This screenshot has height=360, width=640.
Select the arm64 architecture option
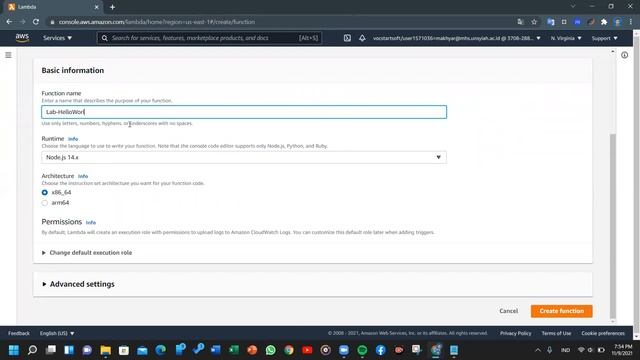click(x=44, y=203)
